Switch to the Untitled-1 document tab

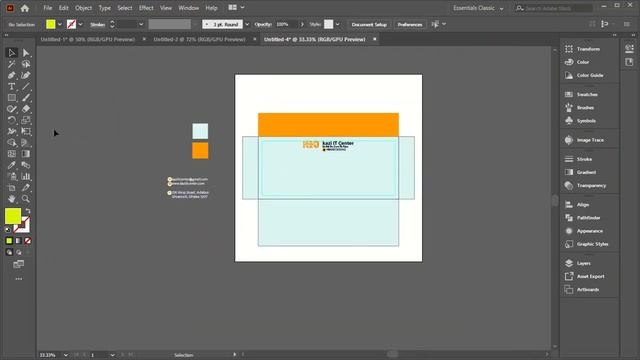[x=87, y=40]
